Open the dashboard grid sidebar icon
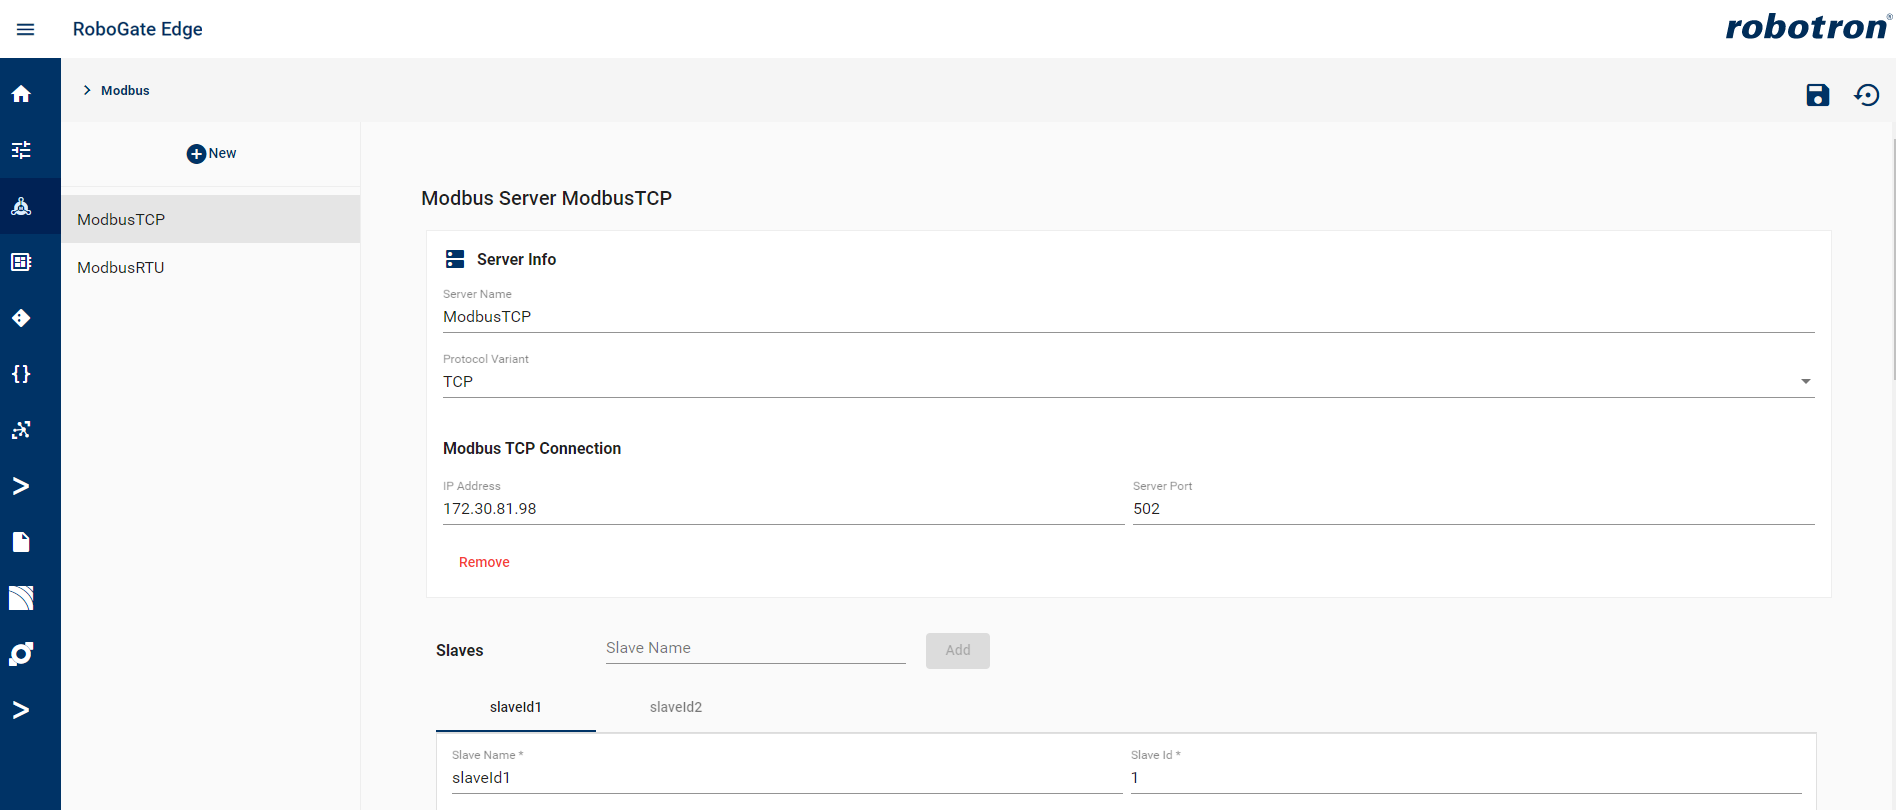This screenshot has height=810, width=1896. (21, 262)
